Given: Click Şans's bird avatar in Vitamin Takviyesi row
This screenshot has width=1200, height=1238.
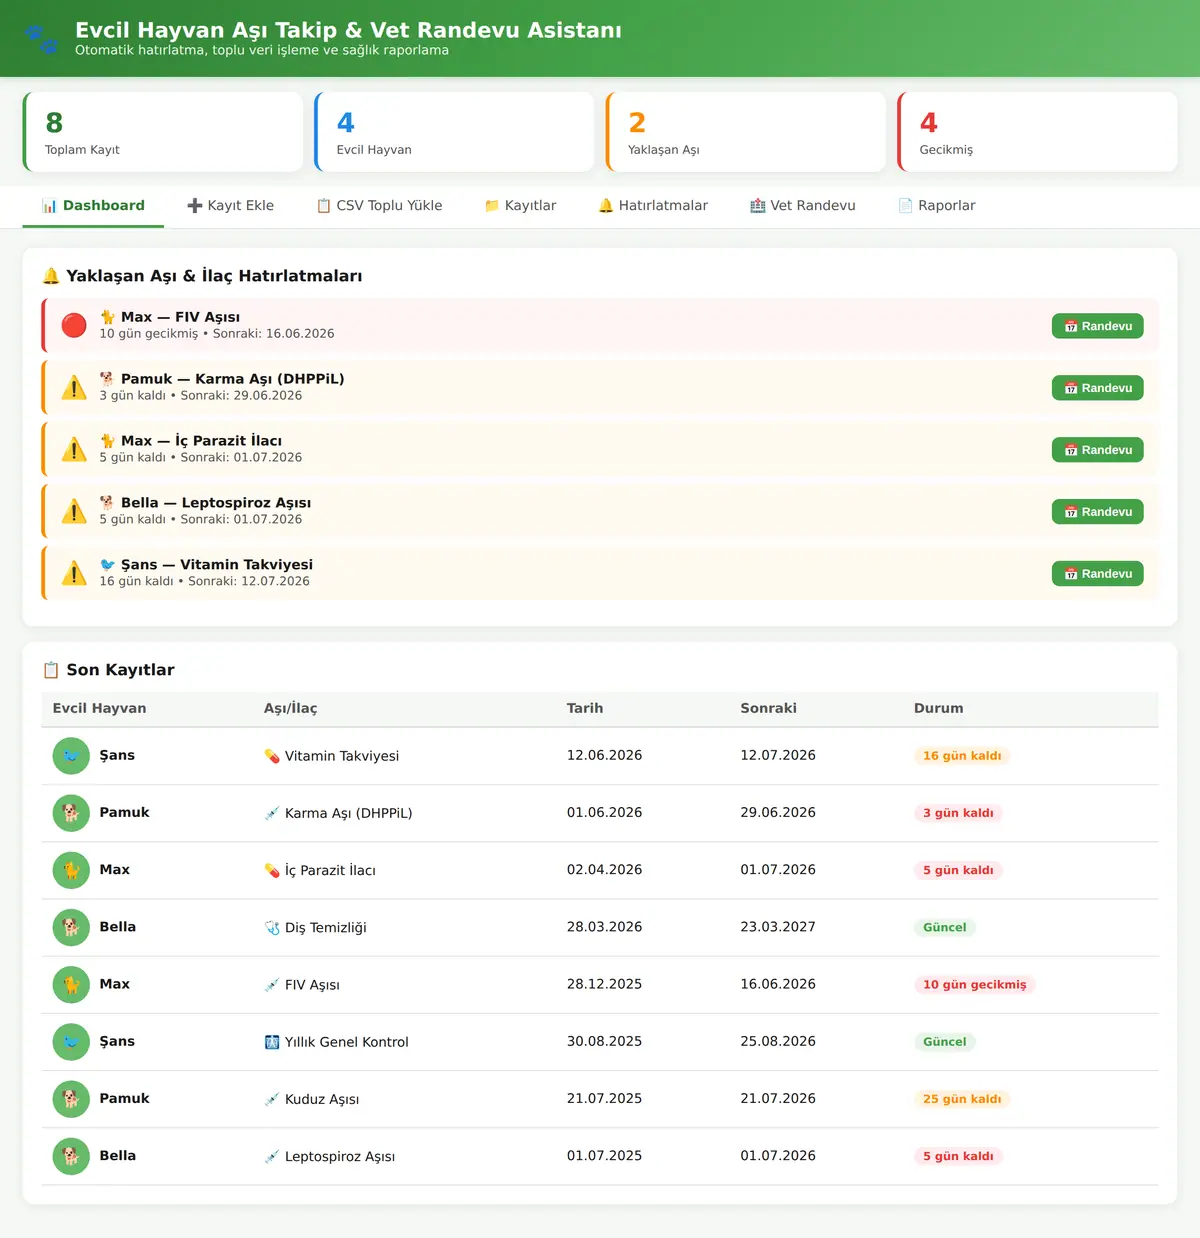Looking at the screenshot, I should coord(71,756).
